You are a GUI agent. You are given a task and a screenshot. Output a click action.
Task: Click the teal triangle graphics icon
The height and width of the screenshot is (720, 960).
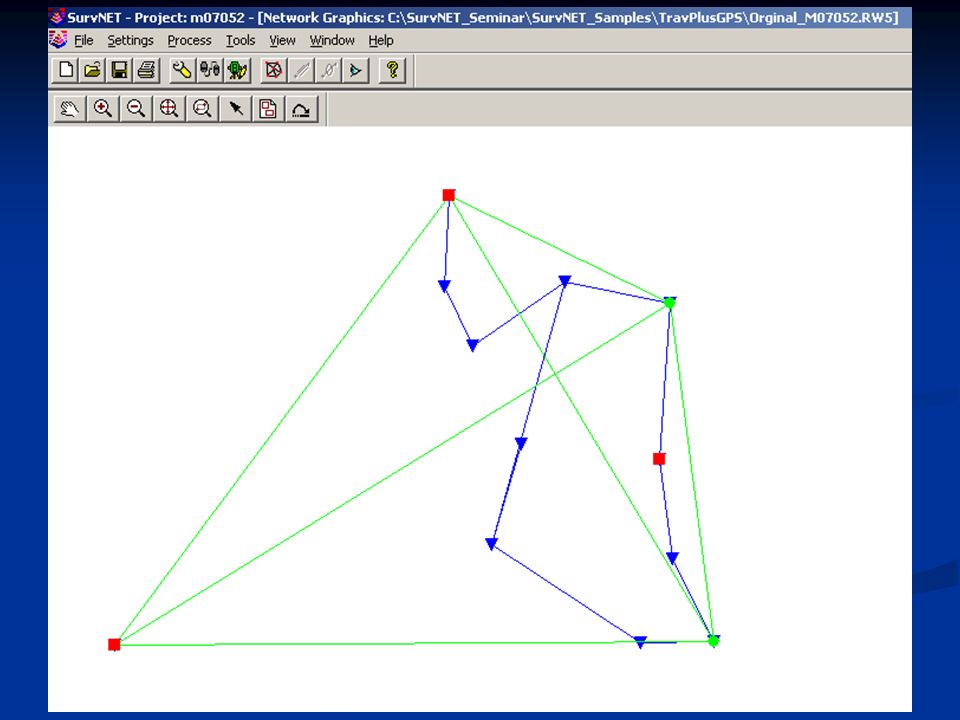tap(356, 70)
